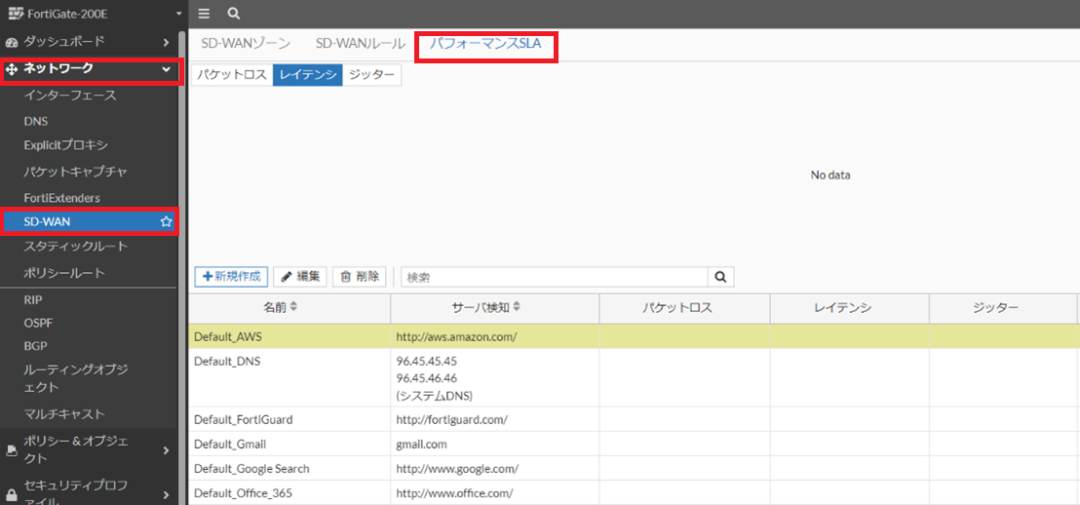
Task: Open BGP routing menu item
Action: pyautogui.click(x=35, y=346)
